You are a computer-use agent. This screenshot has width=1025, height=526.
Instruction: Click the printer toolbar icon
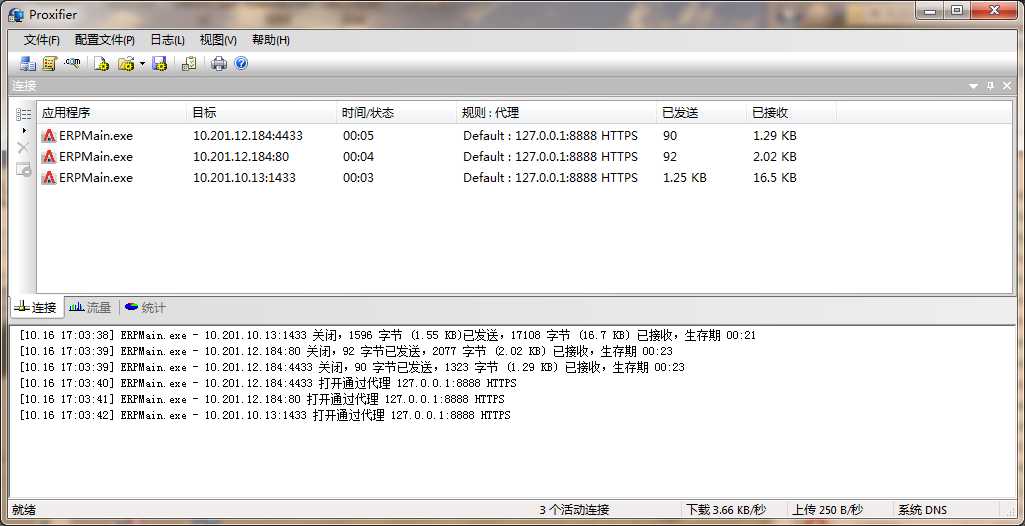click(219, 64)
